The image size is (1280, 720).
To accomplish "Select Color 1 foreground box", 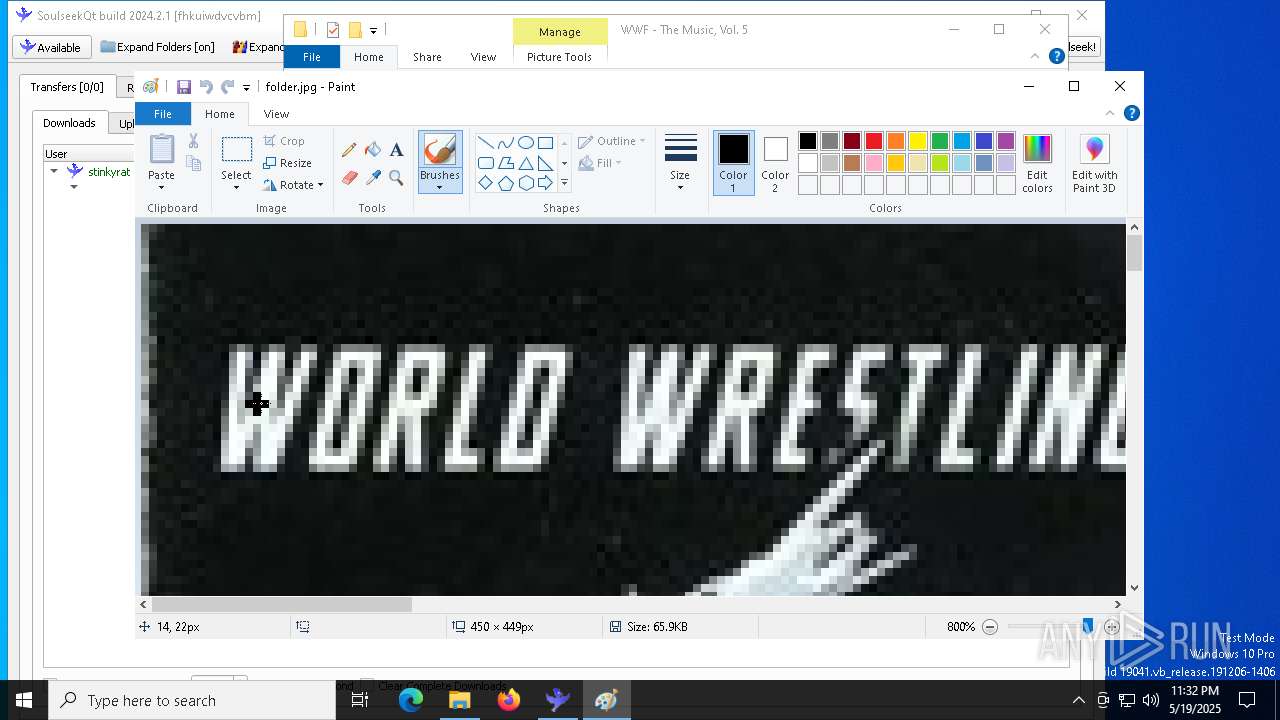I will [733, 163].
